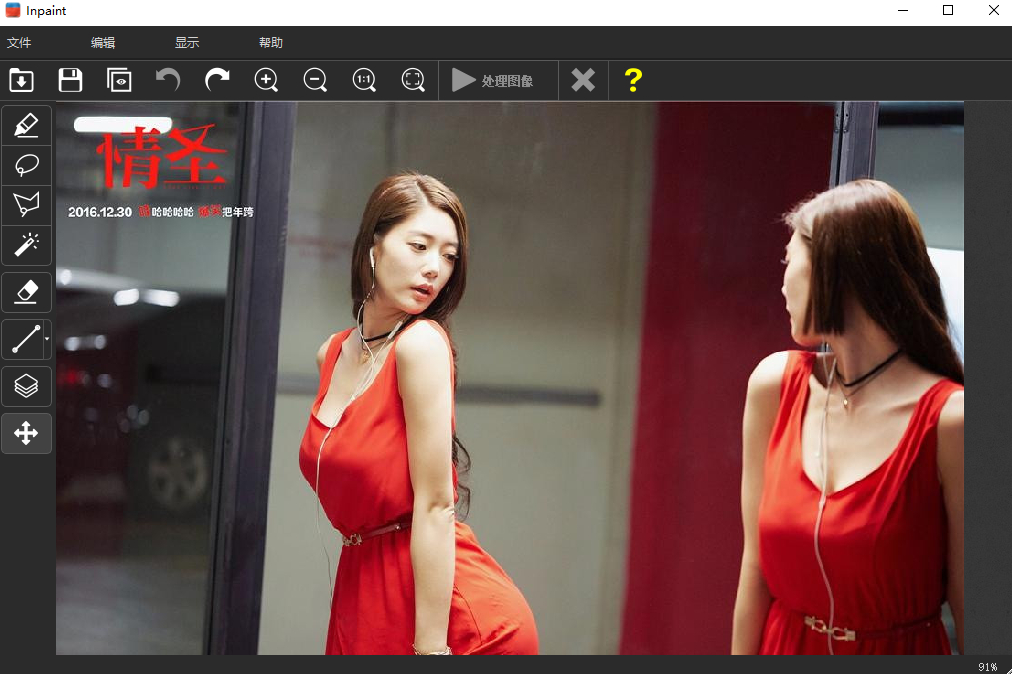Open an image with the load icon
Viewport: 1012px width, 674px height.
click(21, 80)
